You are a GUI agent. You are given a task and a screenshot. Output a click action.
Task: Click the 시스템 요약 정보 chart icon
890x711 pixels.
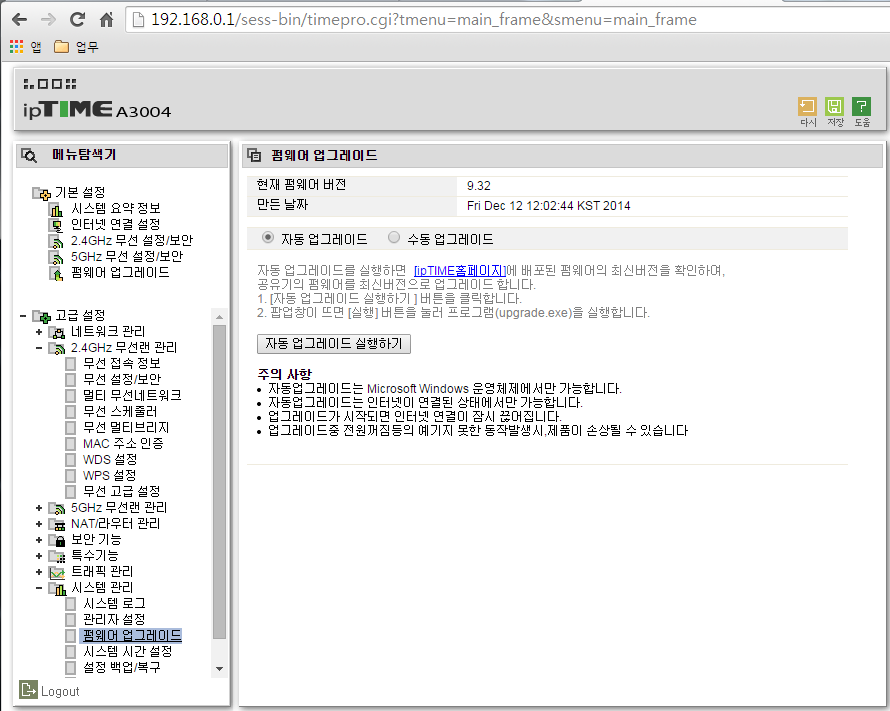(56, 209)
